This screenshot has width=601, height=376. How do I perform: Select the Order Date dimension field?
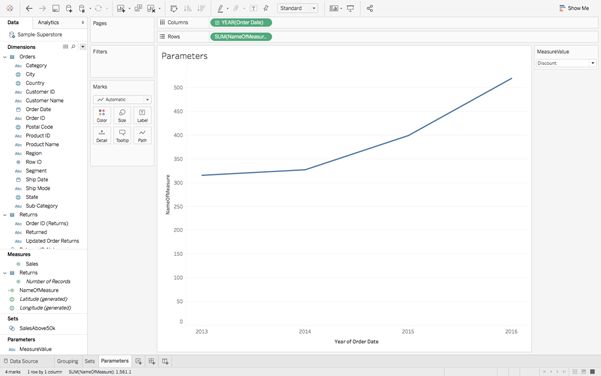tap(38, 110)
